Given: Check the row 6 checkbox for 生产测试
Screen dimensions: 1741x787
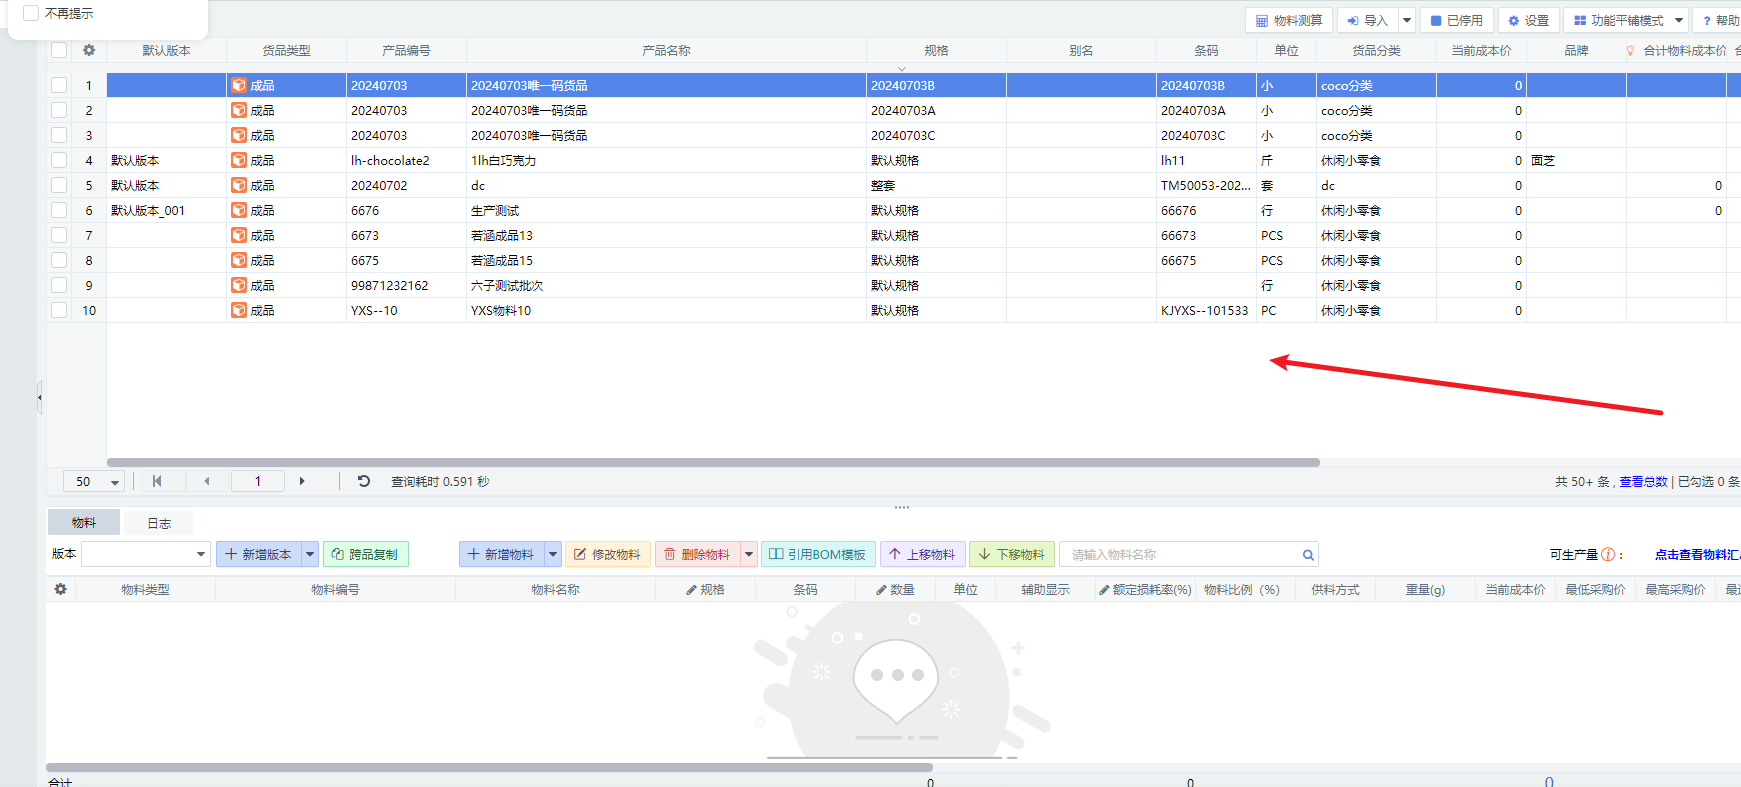Looking at the screenshot, I should [59, 210].
